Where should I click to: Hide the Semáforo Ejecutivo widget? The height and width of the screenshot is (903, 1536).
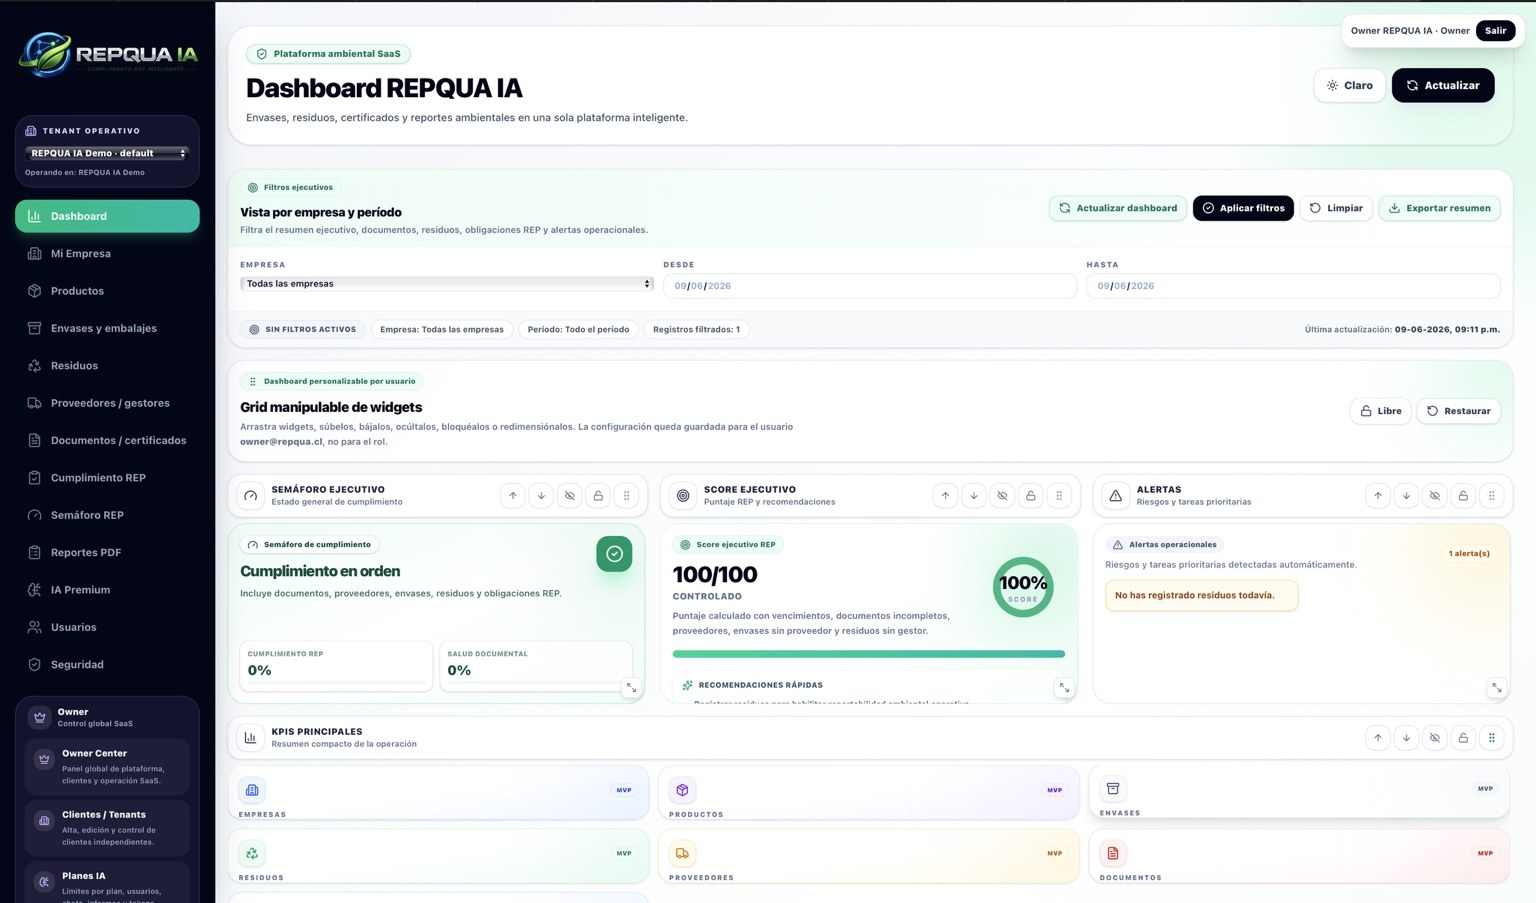click(570, 496)
